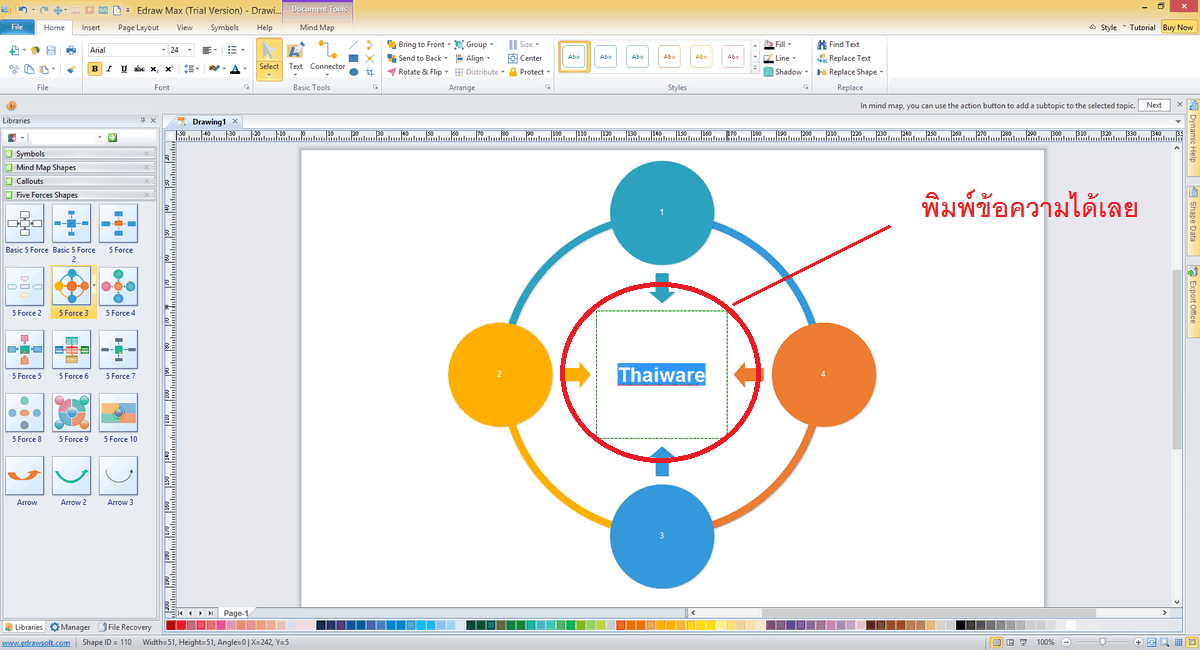Select the Basic 5 Force shape

pos(26,229)
